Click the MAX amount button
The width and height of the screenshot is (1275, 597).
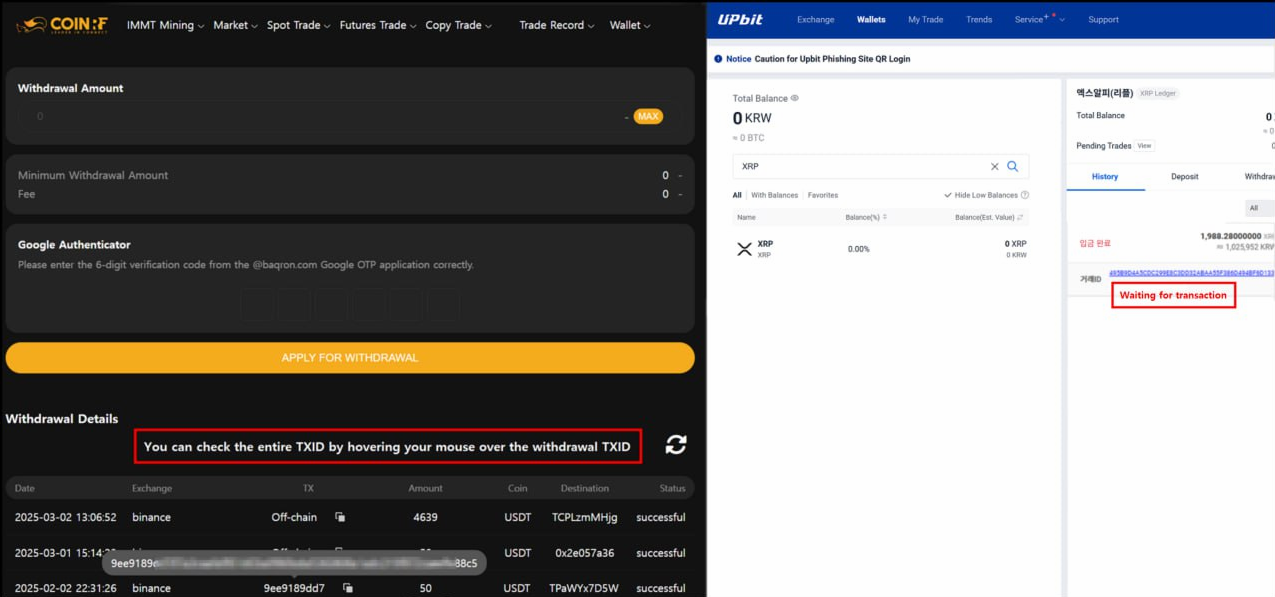(648, 117)
